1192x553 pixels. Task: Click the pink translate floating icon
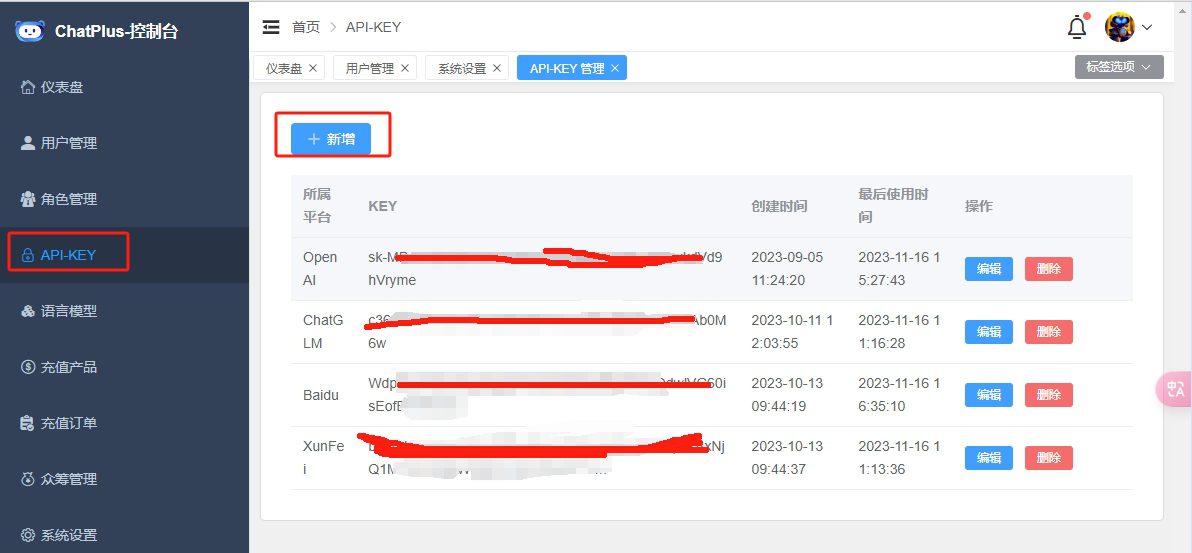(1174, 389)
